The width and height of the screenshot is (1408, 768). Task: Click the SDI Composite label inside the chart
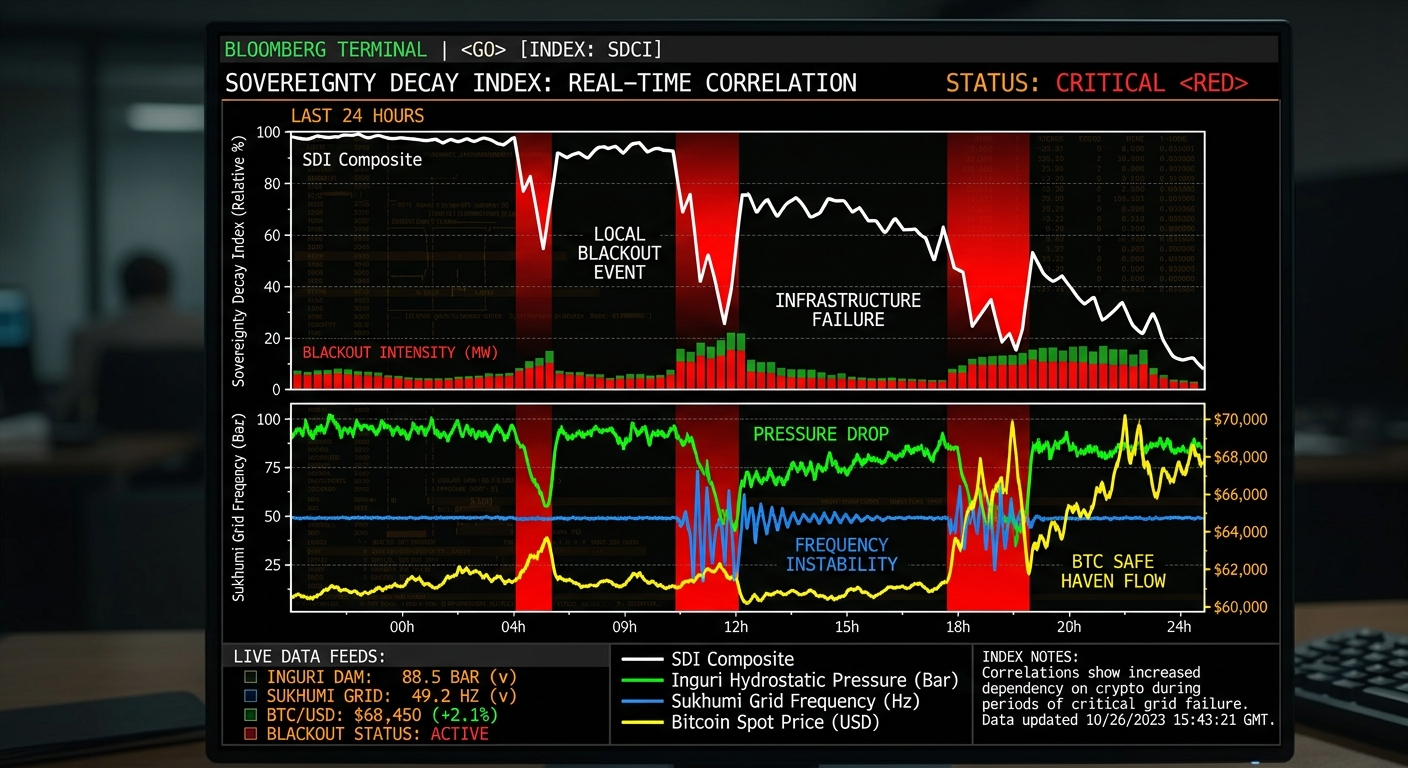click(x=362, y=160)
